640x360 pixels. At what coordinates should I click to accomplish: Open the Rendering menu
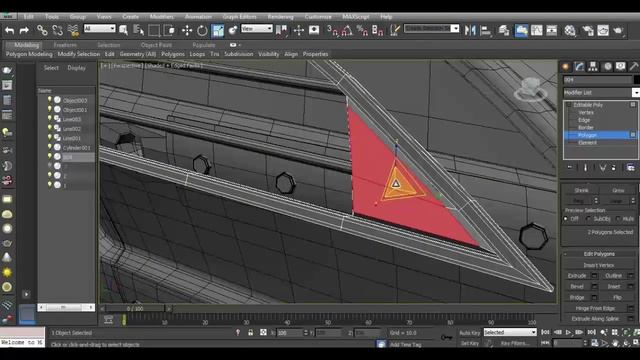280,17
